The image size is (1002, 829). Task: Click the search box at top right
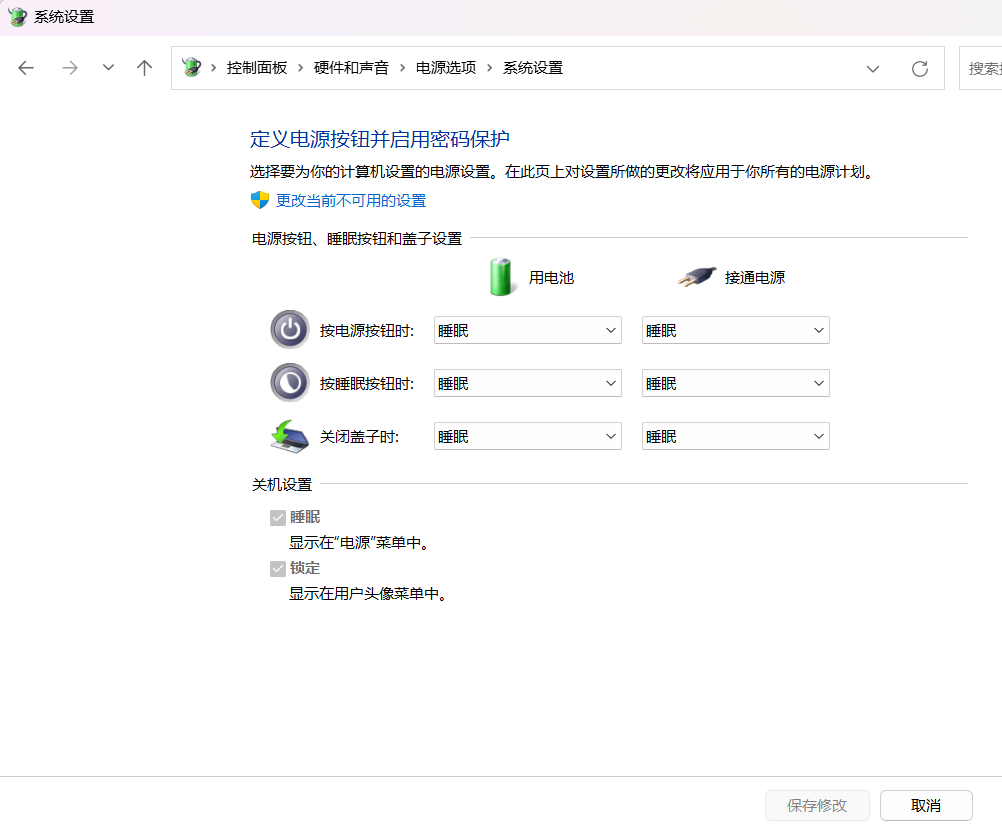pos(982,68)
